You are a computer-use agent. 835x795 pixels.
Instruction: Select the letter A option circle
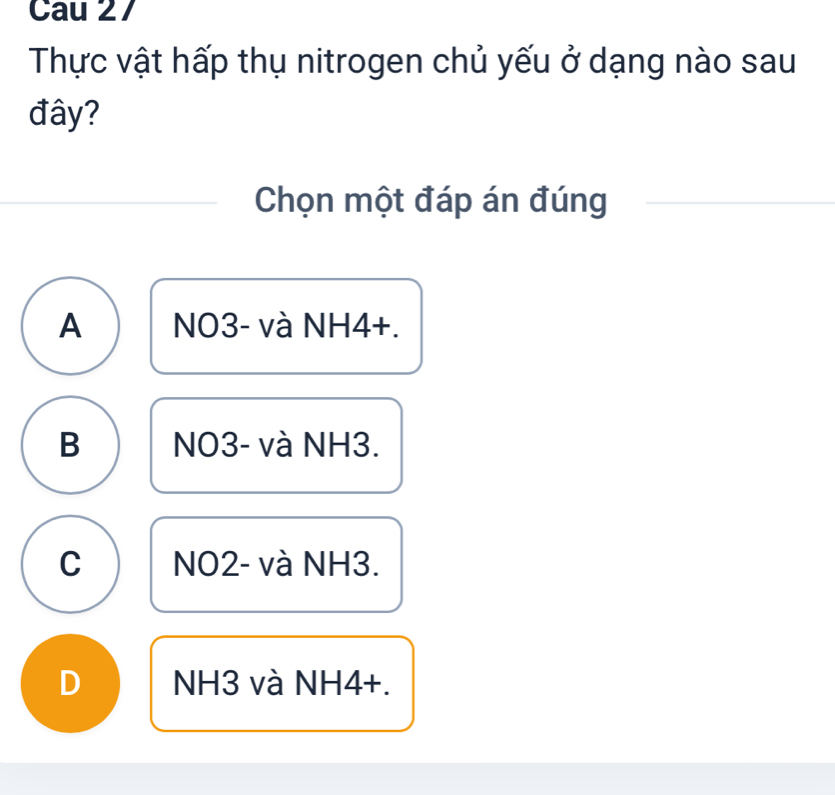(70, 326)
